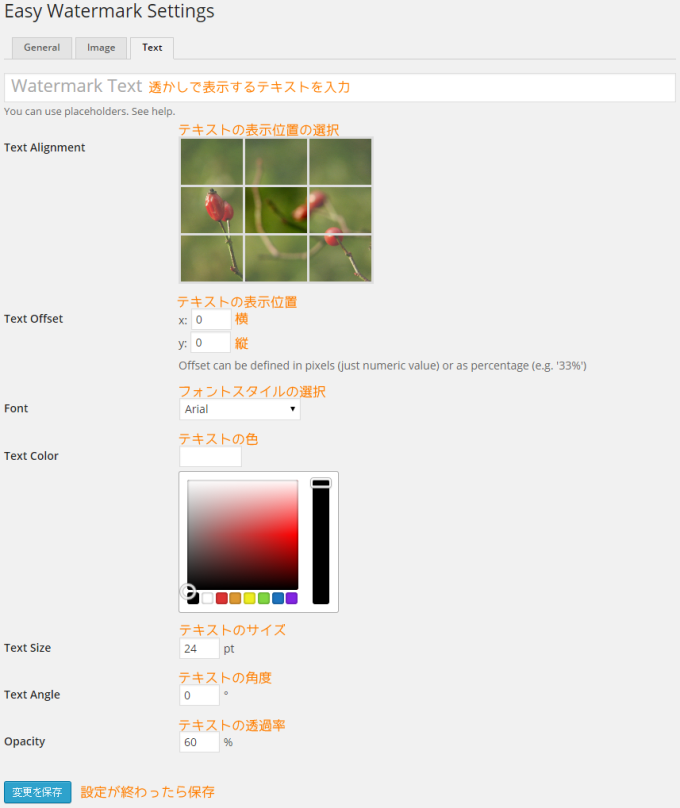This screenshot has width=680, height=808.
Task: Click the Text Color value field
Action: click(x=210, y=457)
